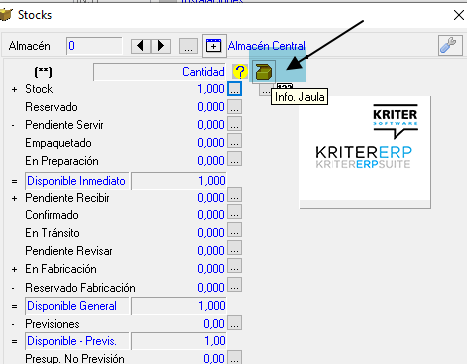Open Stock quantity detail ellipsis button

coord(234,89)
